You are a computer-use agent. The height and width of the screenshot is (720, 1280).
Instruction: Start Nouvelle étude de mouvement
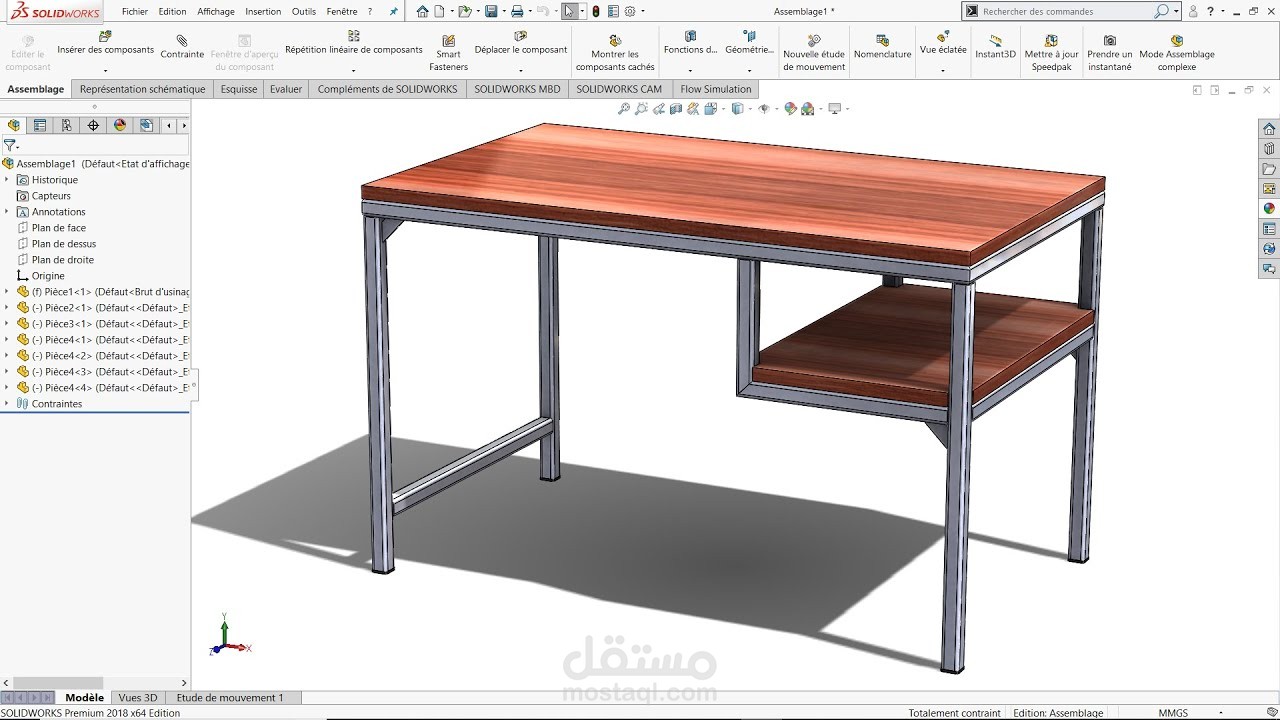[x=814, y=53]
